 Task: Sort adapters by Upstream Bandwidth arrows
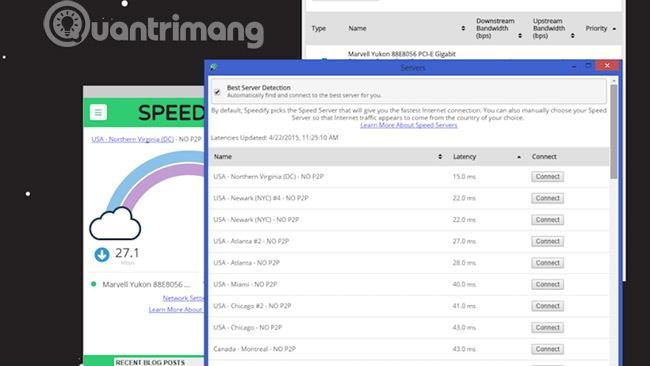(x=572, y=36)
